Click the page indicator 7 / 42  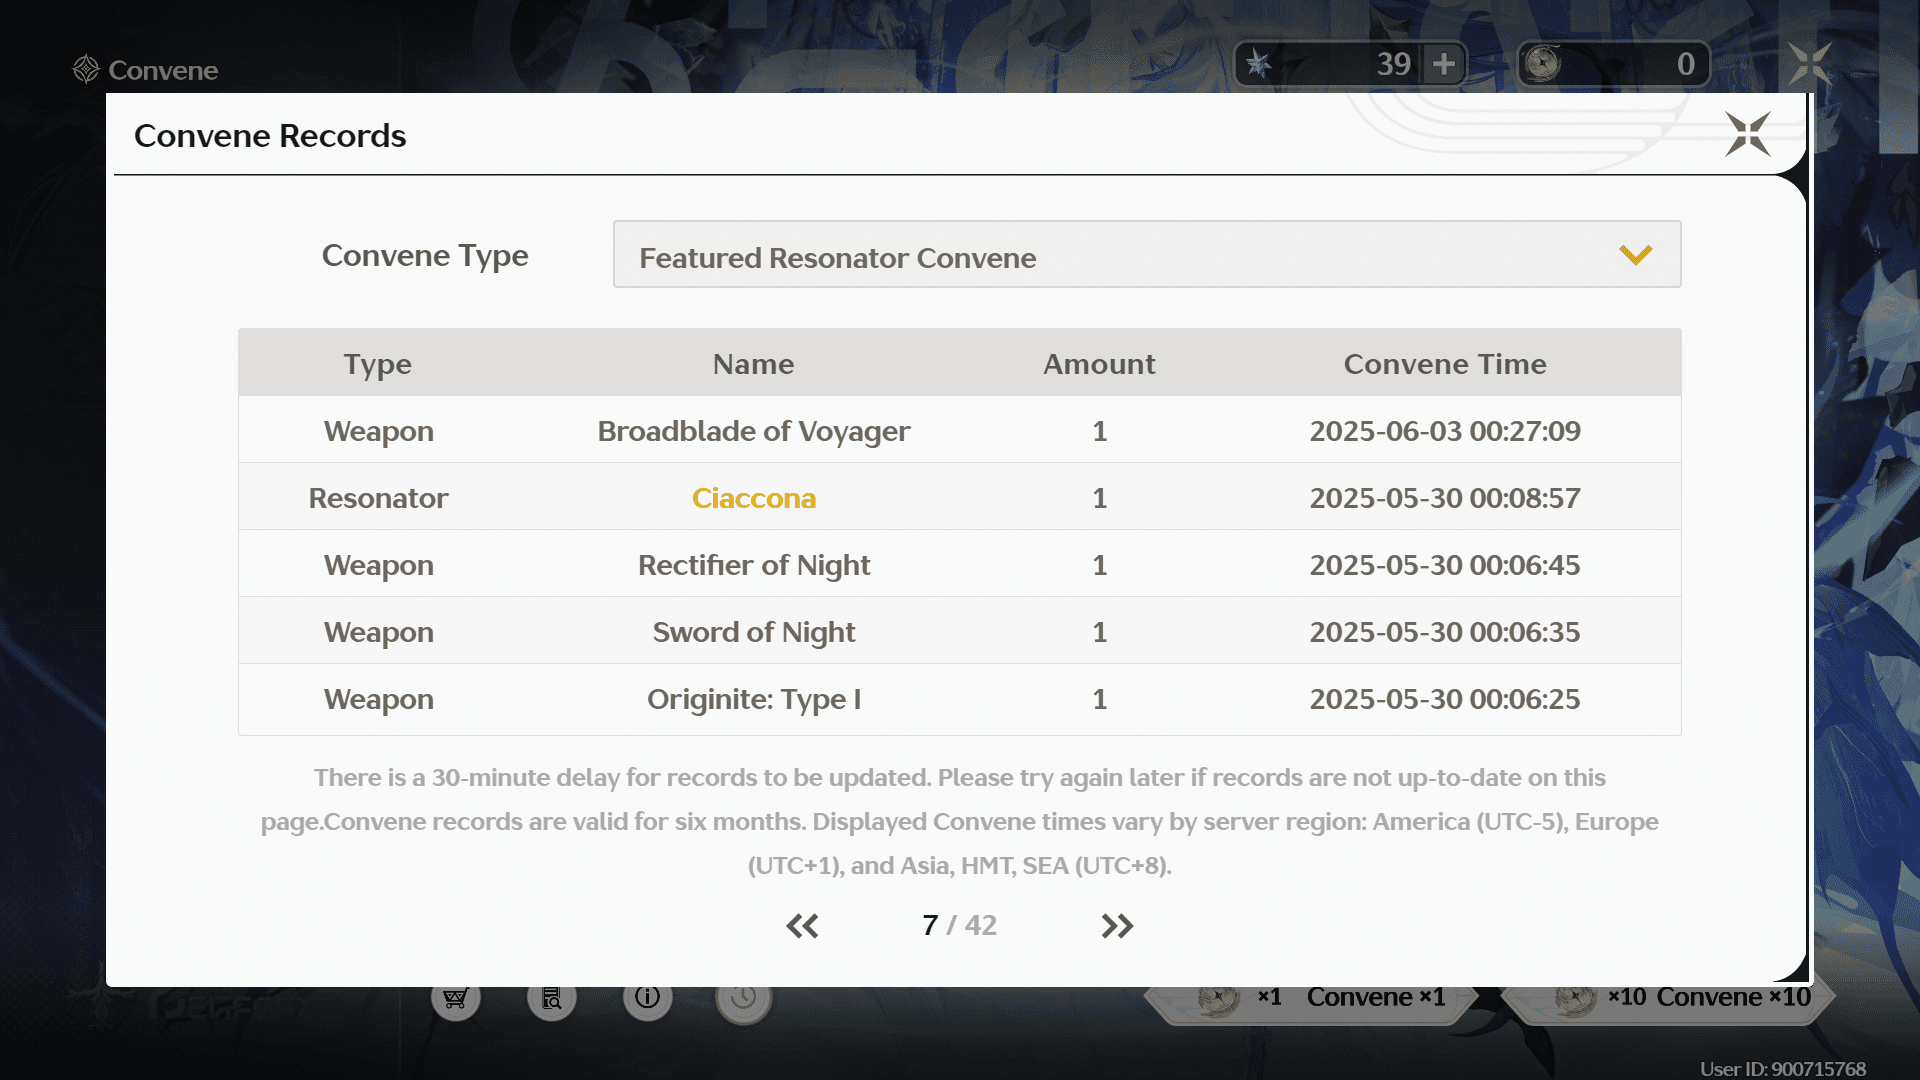coord(958,925)
